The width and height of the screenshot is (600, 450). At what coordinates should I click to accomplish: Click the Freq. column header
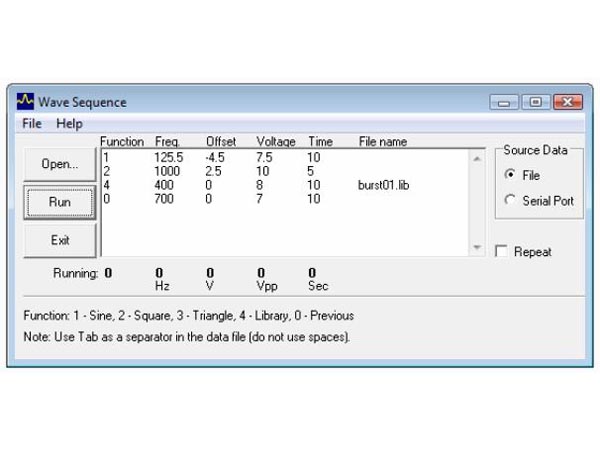point(167,142)
